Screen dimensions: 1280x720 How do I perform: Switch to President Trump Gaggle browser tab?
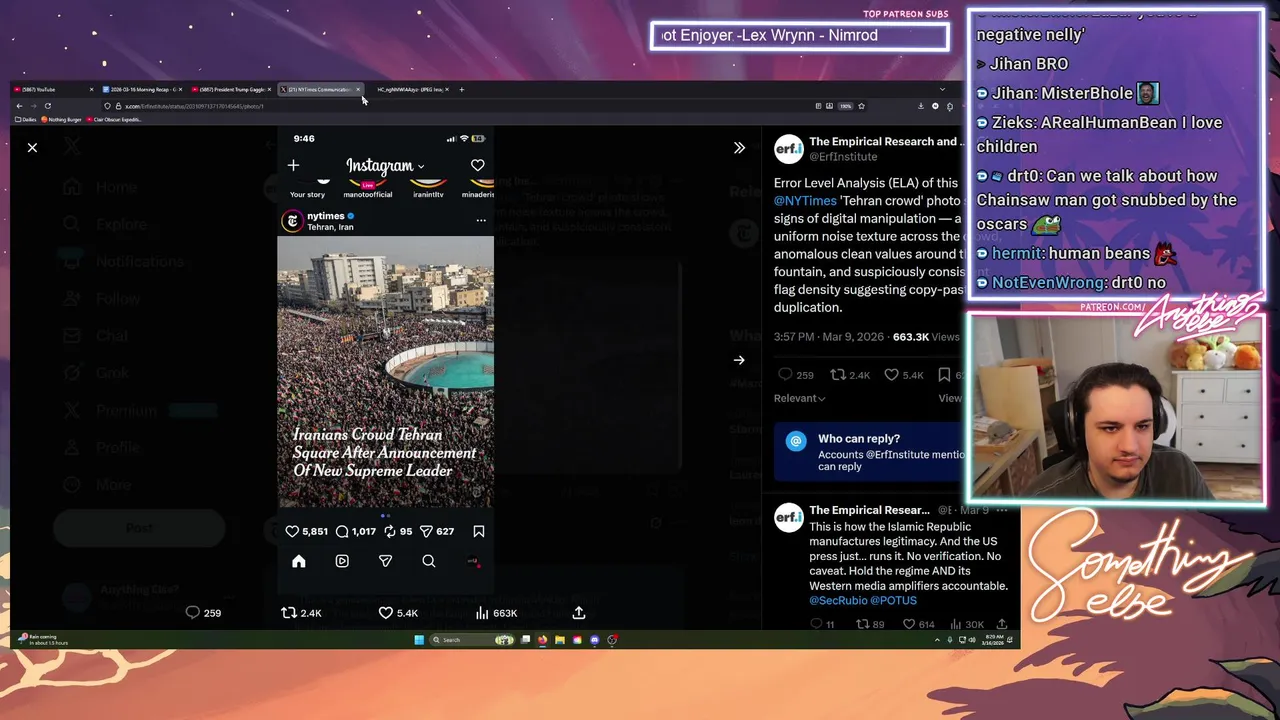(x=230, y=89)
